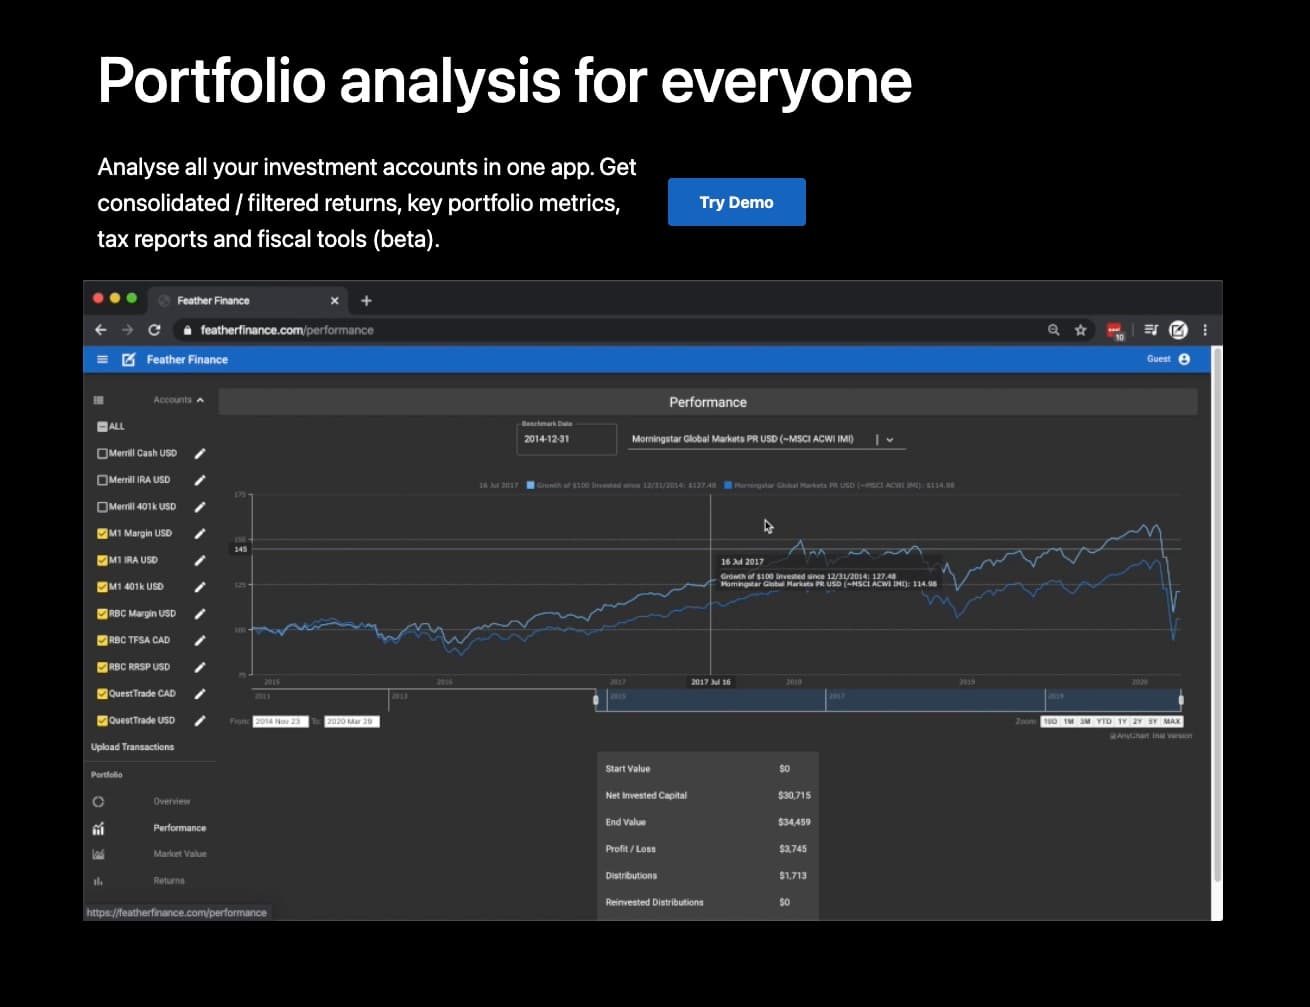Select the Feather Finance browser tab
Viewport: 1310px width, 1007px height.
click(x=250, y=301)
